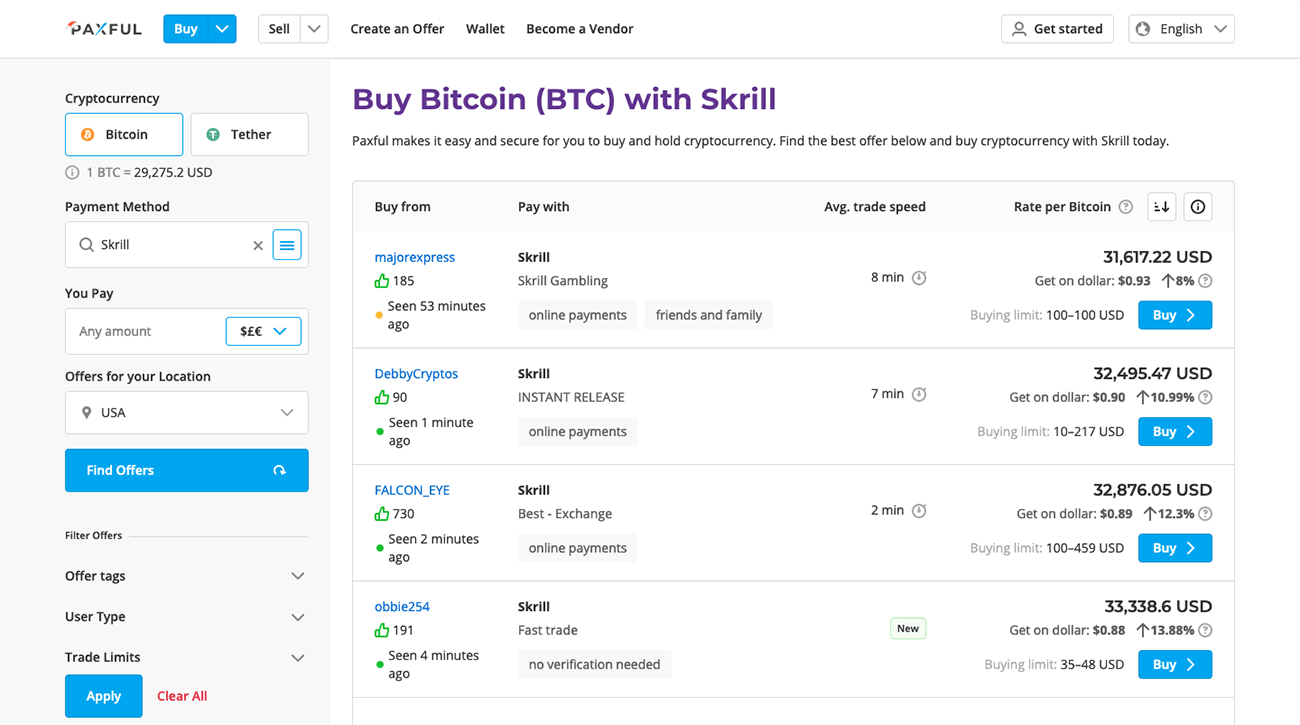Clear the Skrill payment method with X
The width and height of the screenshot is (1300, 725).
click(x=258, y=245)
